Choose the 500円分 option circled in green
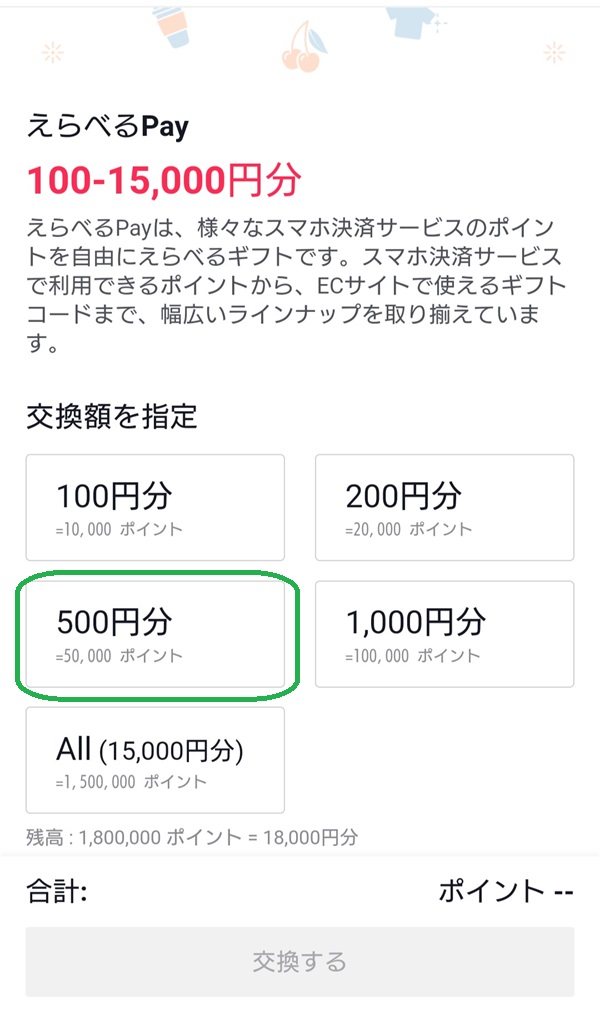Viewport: 600px width, 1011px height. (x=155, y=634)
